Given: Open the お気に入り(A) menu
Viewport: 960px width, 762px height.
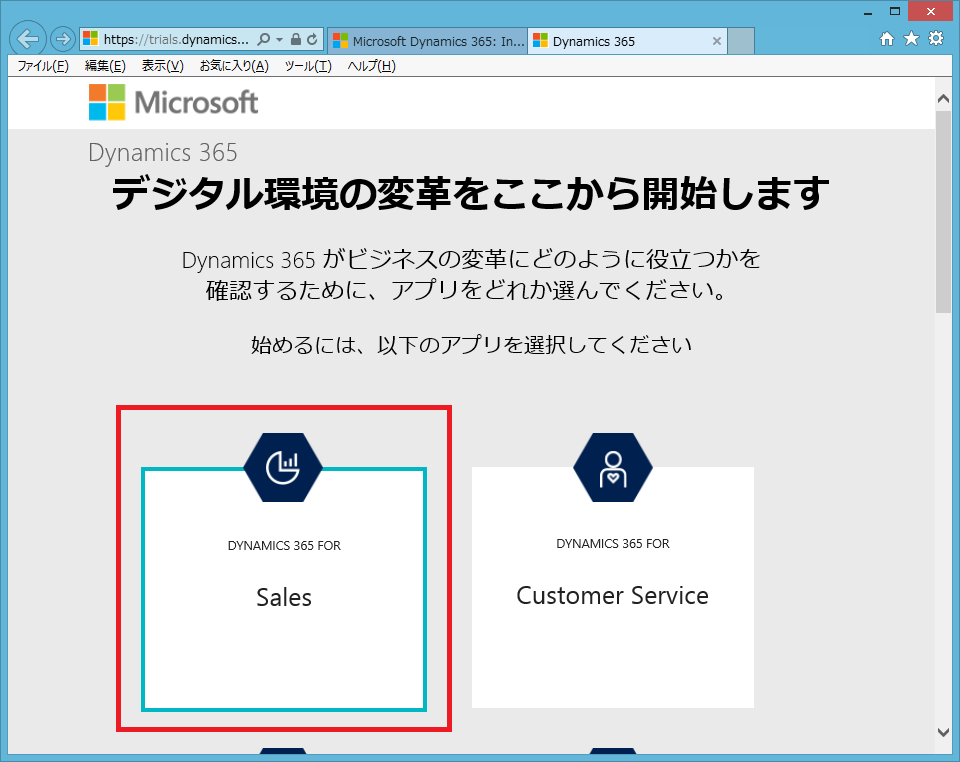Looking at the screenshot, I should (234, 66).
